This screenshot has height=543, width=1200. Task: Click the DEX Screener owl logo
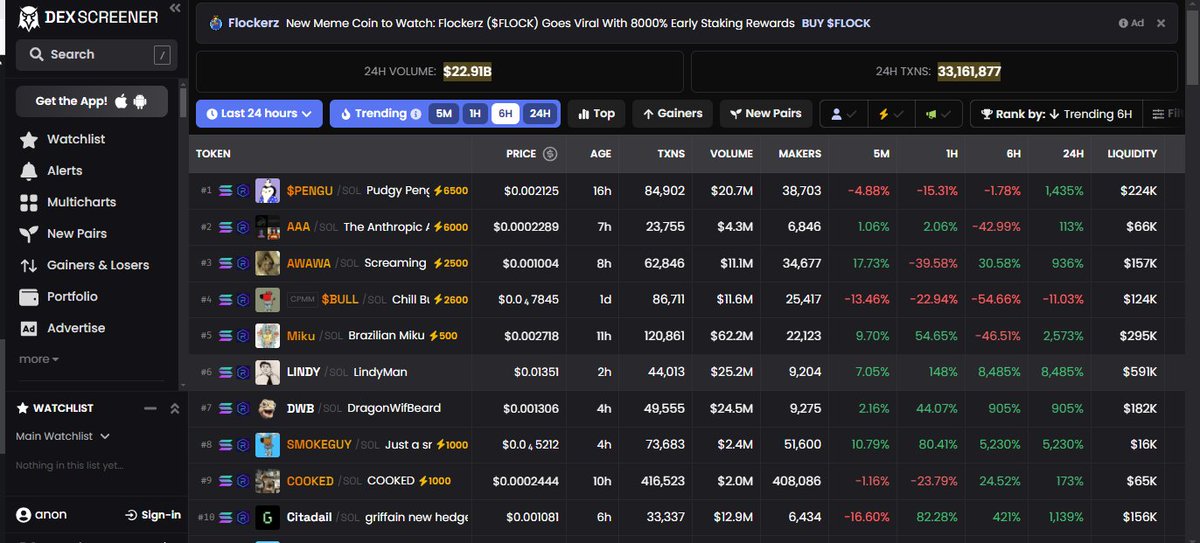(x=27, y=17)
